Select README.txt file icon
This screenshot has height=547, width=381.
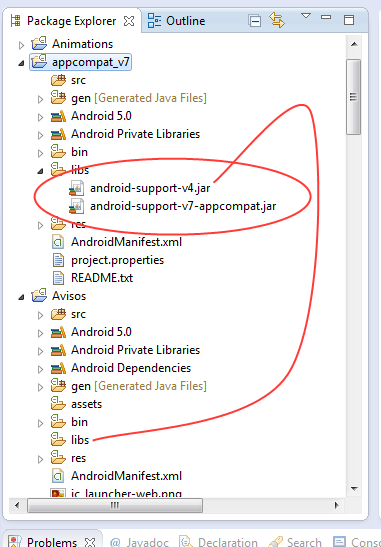point(58,278)
